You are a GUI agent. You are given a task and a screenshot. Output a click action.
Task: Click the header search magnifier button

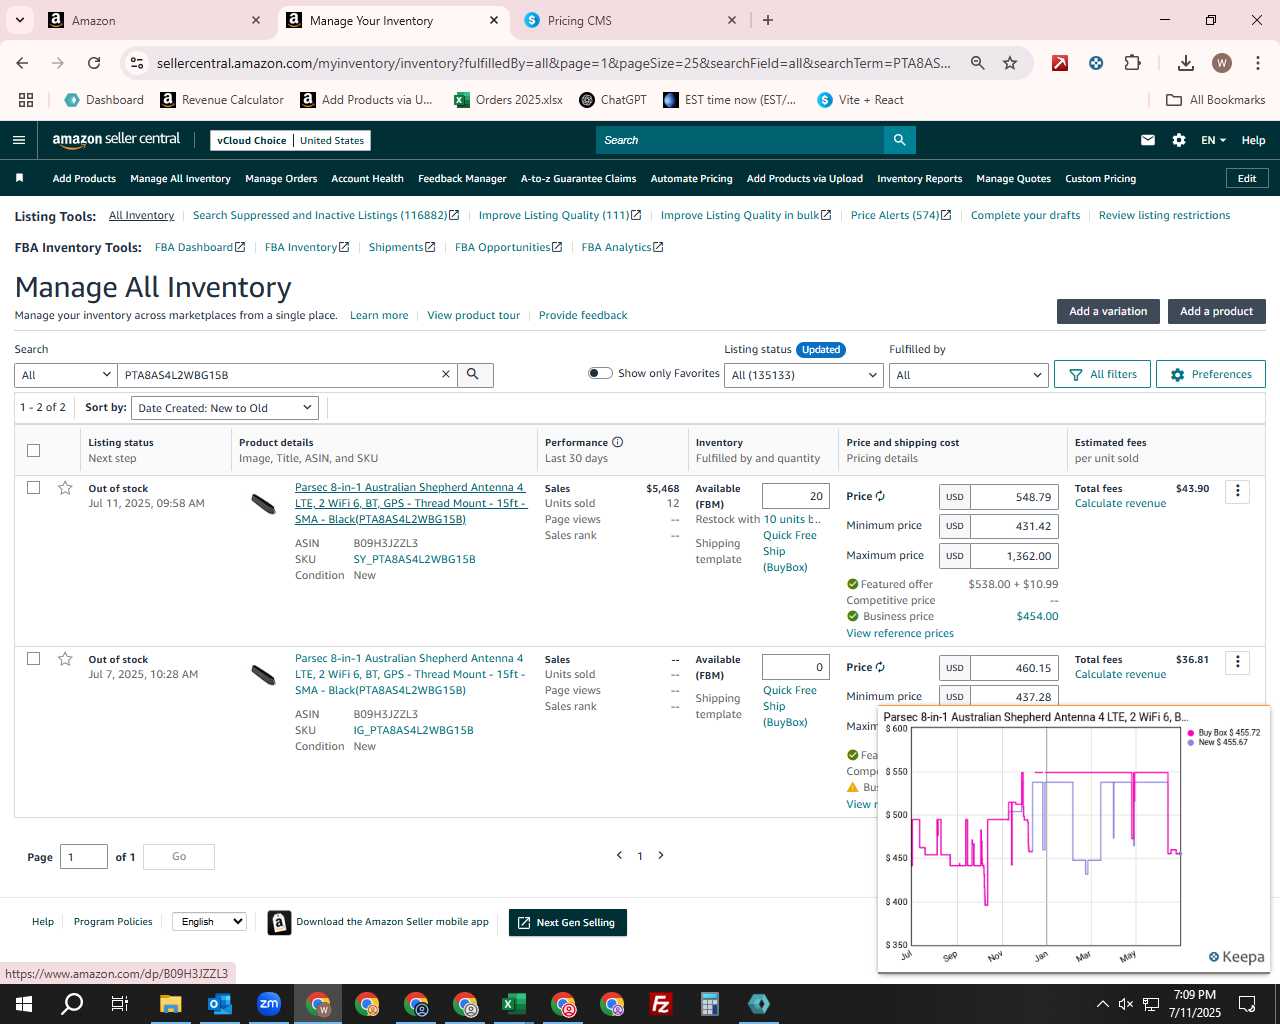click(899, 140)
